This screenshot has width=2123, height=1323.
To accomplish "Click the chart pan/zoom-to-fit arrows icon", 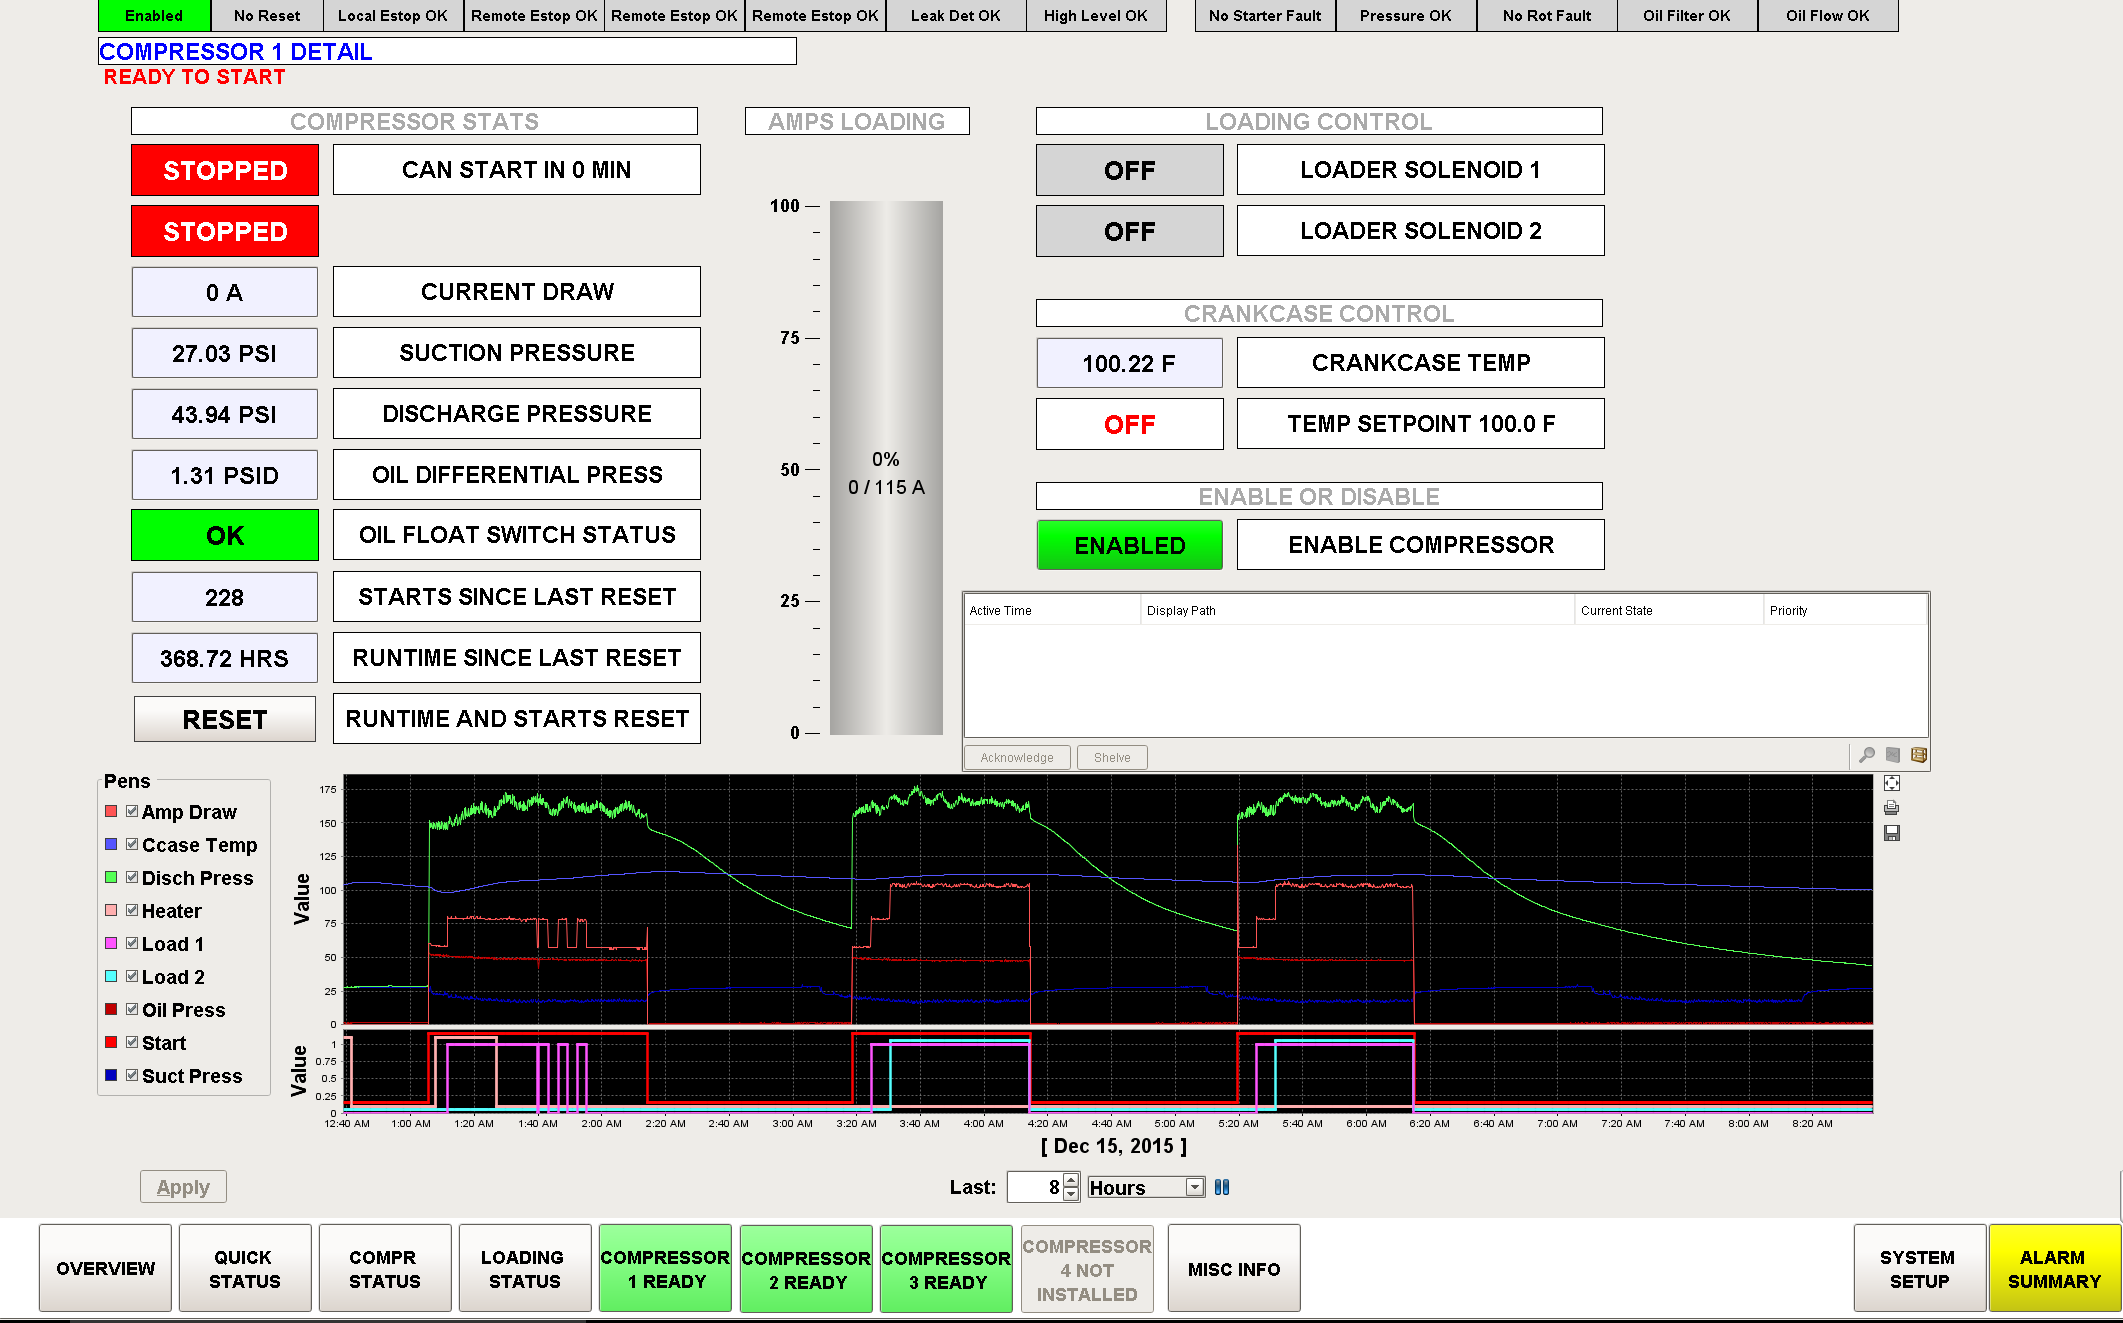I will tap(1891, 783).
